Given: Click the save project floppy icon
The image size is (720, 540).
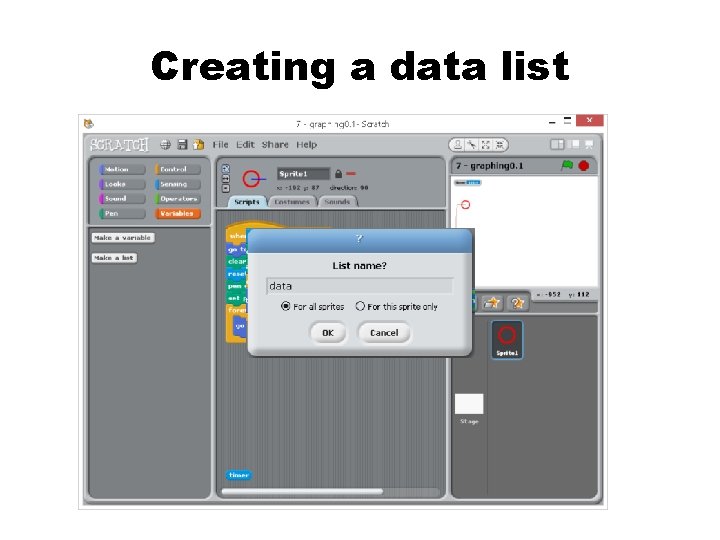Looking at the screenshot, I should [182, 145].
